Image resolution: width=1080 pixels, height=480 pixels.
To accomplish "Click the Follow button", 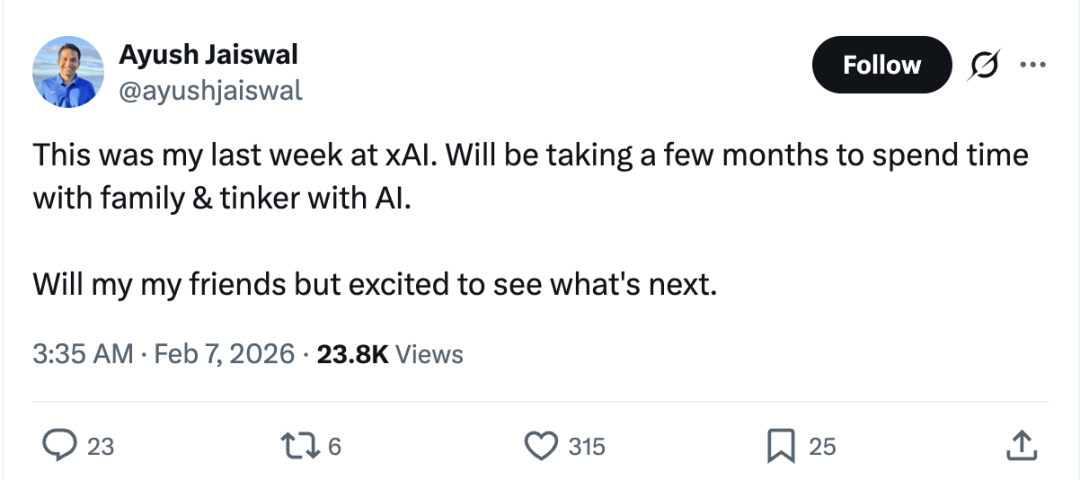I will coord(881,66).
